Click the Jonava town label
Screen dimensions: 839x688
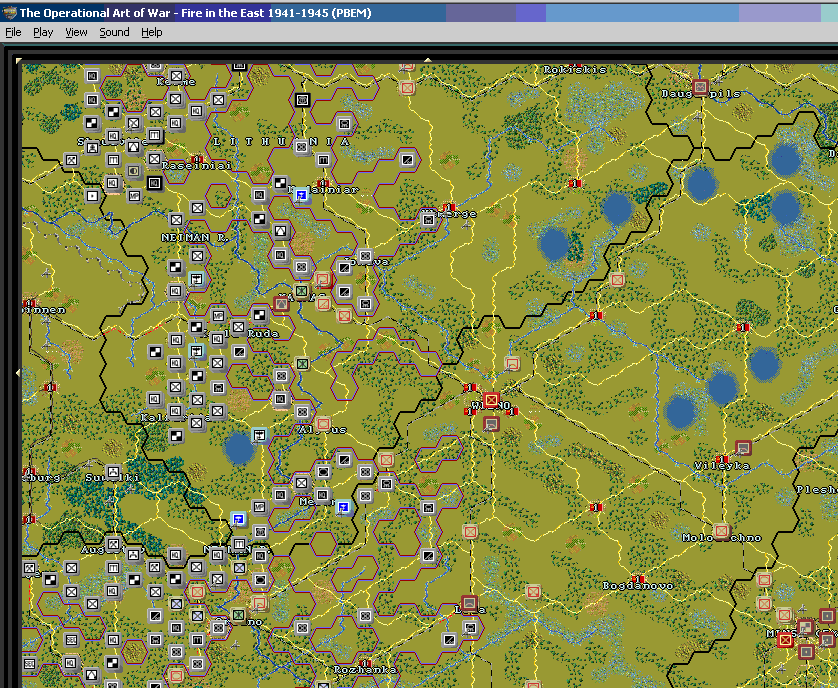[x=366, y=262]
